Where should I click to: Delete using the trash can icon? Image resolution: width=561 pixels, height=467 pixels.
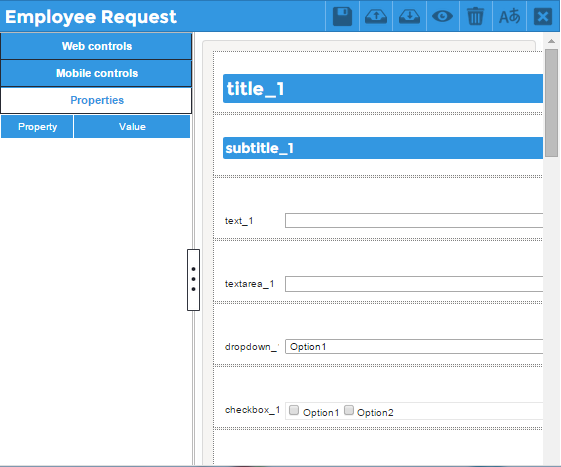point(475,16)
